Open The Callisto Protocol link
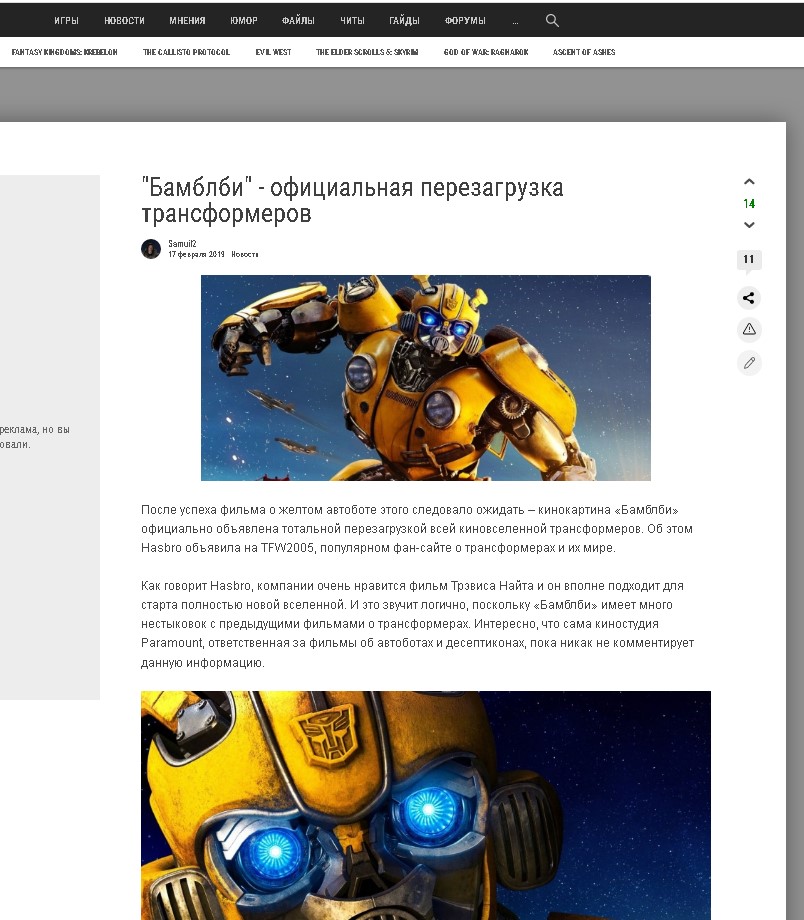804x920 pixels. click(x=187, y=52)
